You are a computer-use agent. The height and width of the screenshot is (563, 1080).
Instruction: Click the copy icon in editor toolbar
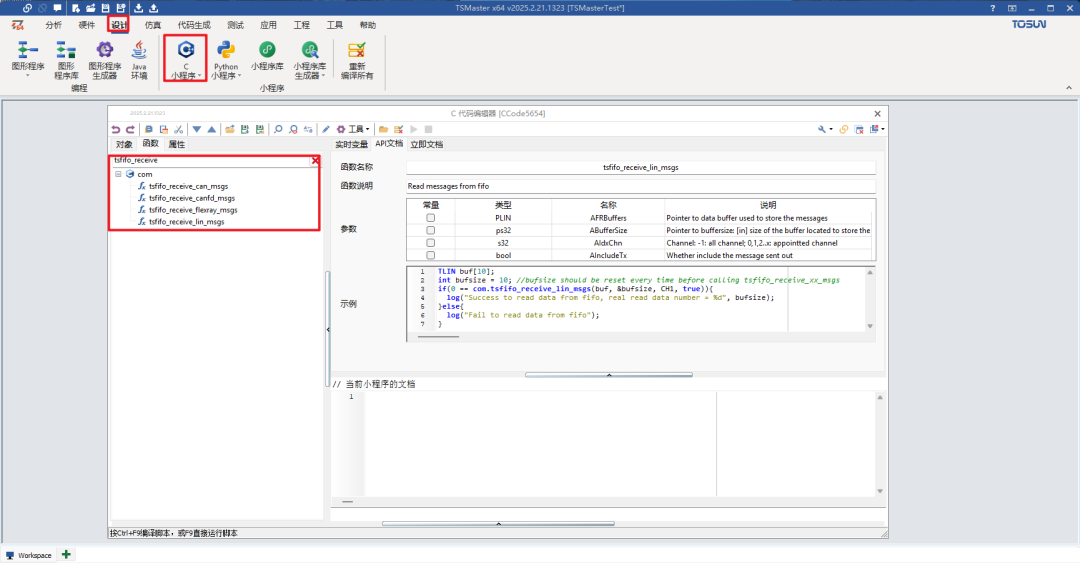149,129
